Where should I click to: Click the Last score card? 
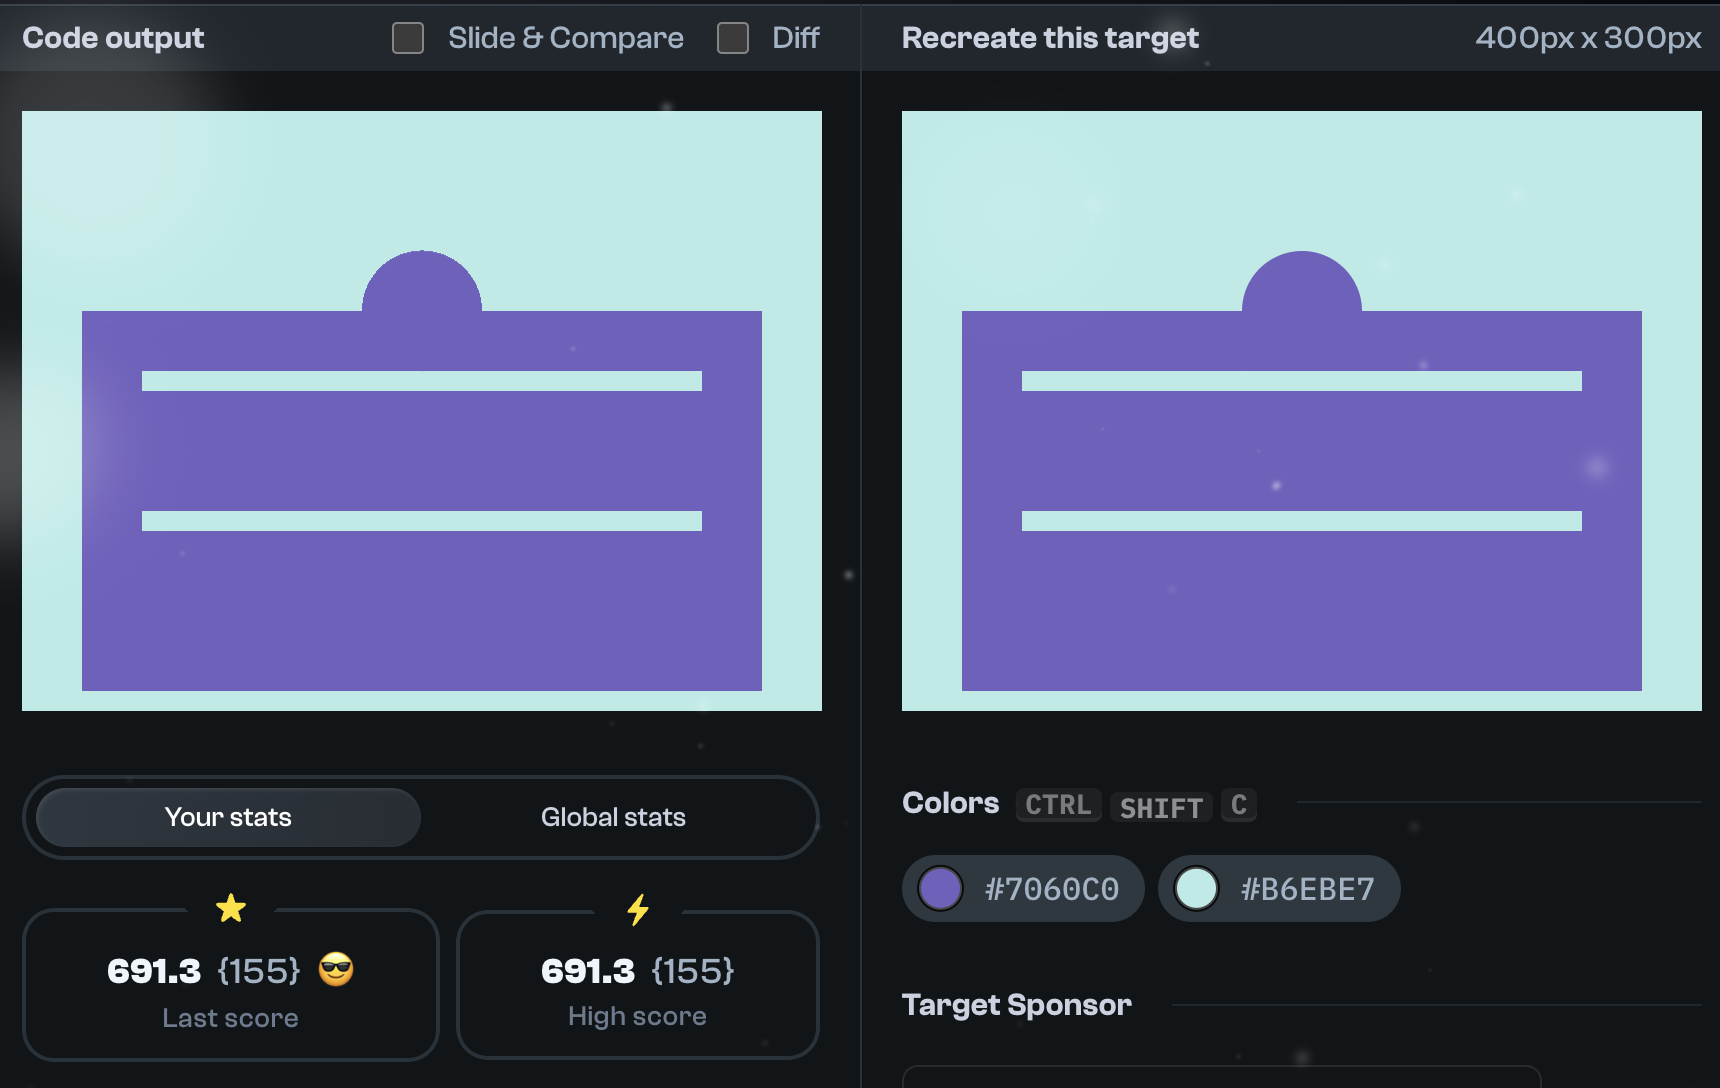(230, 986)
